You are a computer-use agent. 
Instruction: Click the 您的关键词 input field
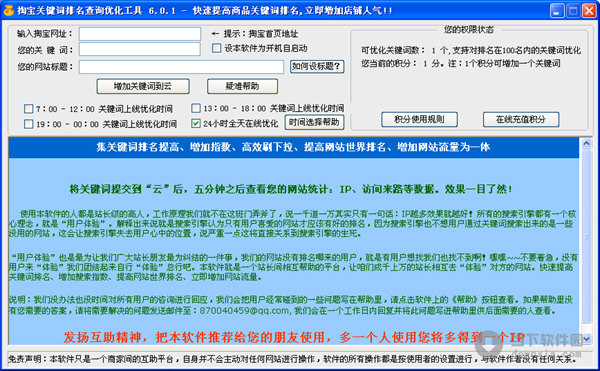tap(140, 49)
